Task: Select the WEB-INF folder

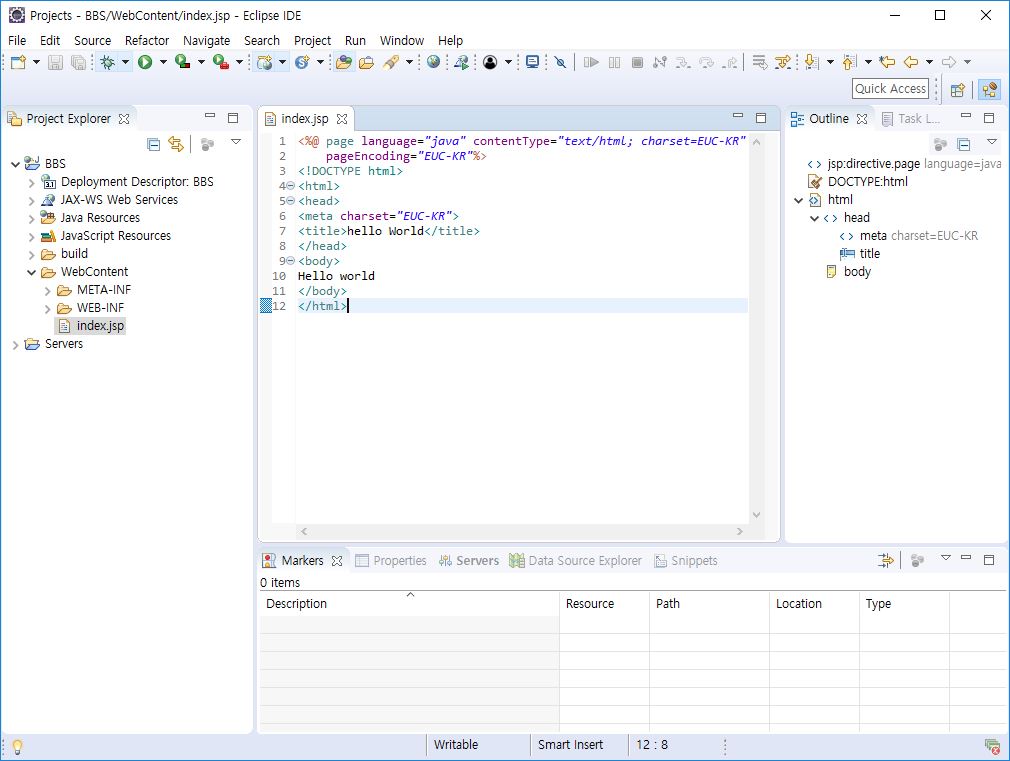Action: pyautogui.click(x=100, y=308)
